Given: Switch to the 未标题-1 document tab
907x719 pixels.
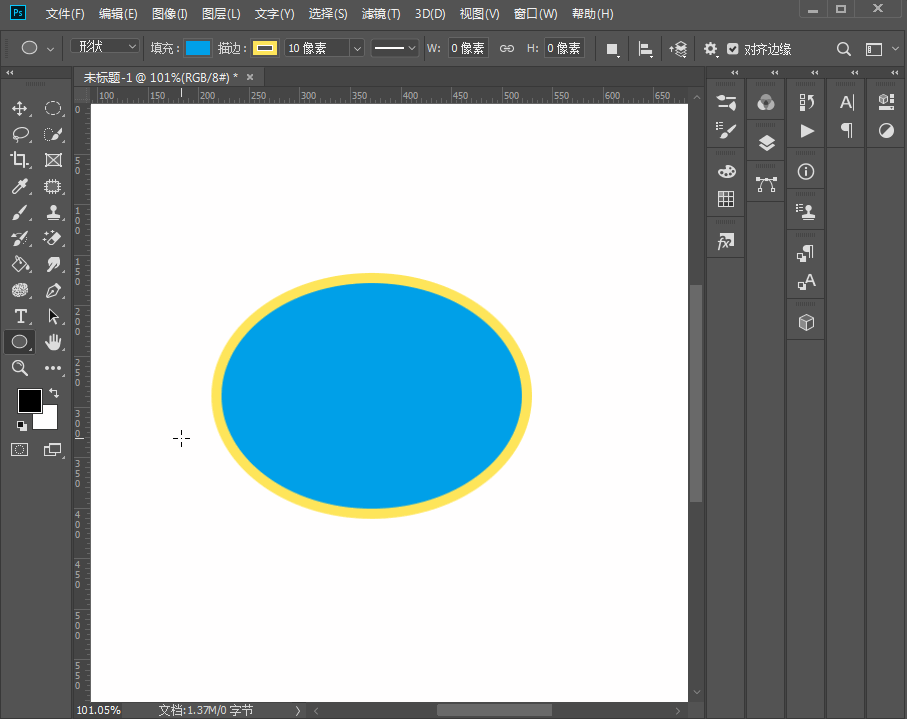Looking at the screenshot, I should click(160, 78).
